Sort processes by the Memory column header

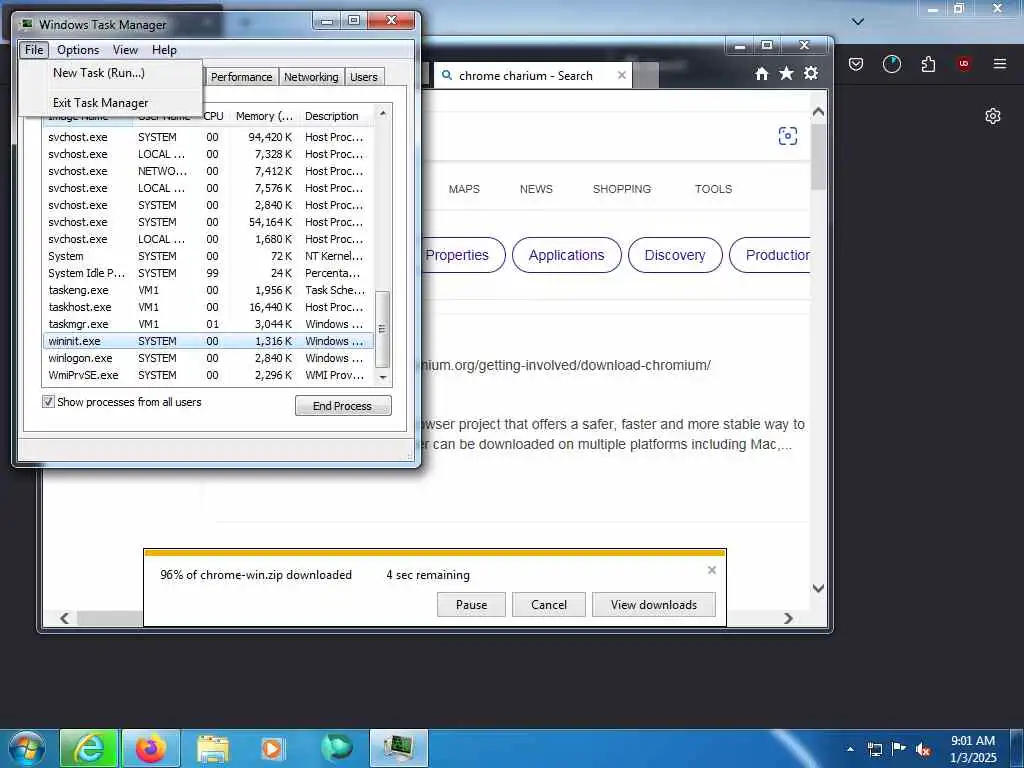pyautogui.click(x=264, y=116)
